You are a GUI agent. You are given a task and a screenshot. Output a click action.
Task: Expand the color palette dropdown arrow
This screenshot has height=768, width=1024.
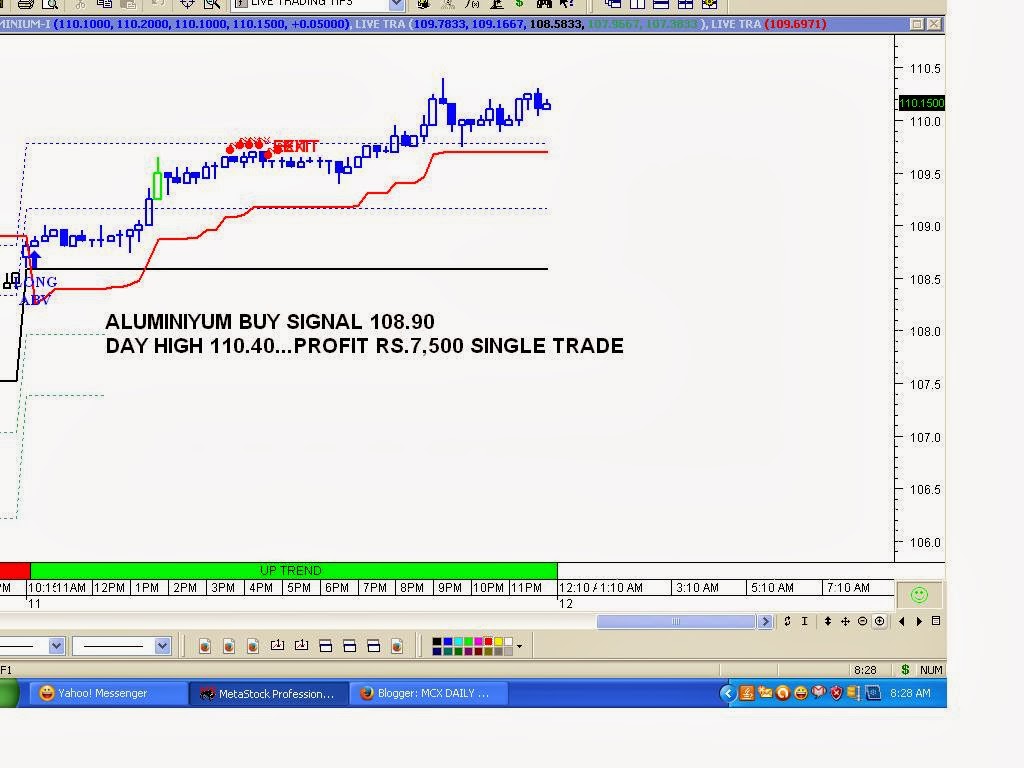pyautogui.click(x=519, y=646)
